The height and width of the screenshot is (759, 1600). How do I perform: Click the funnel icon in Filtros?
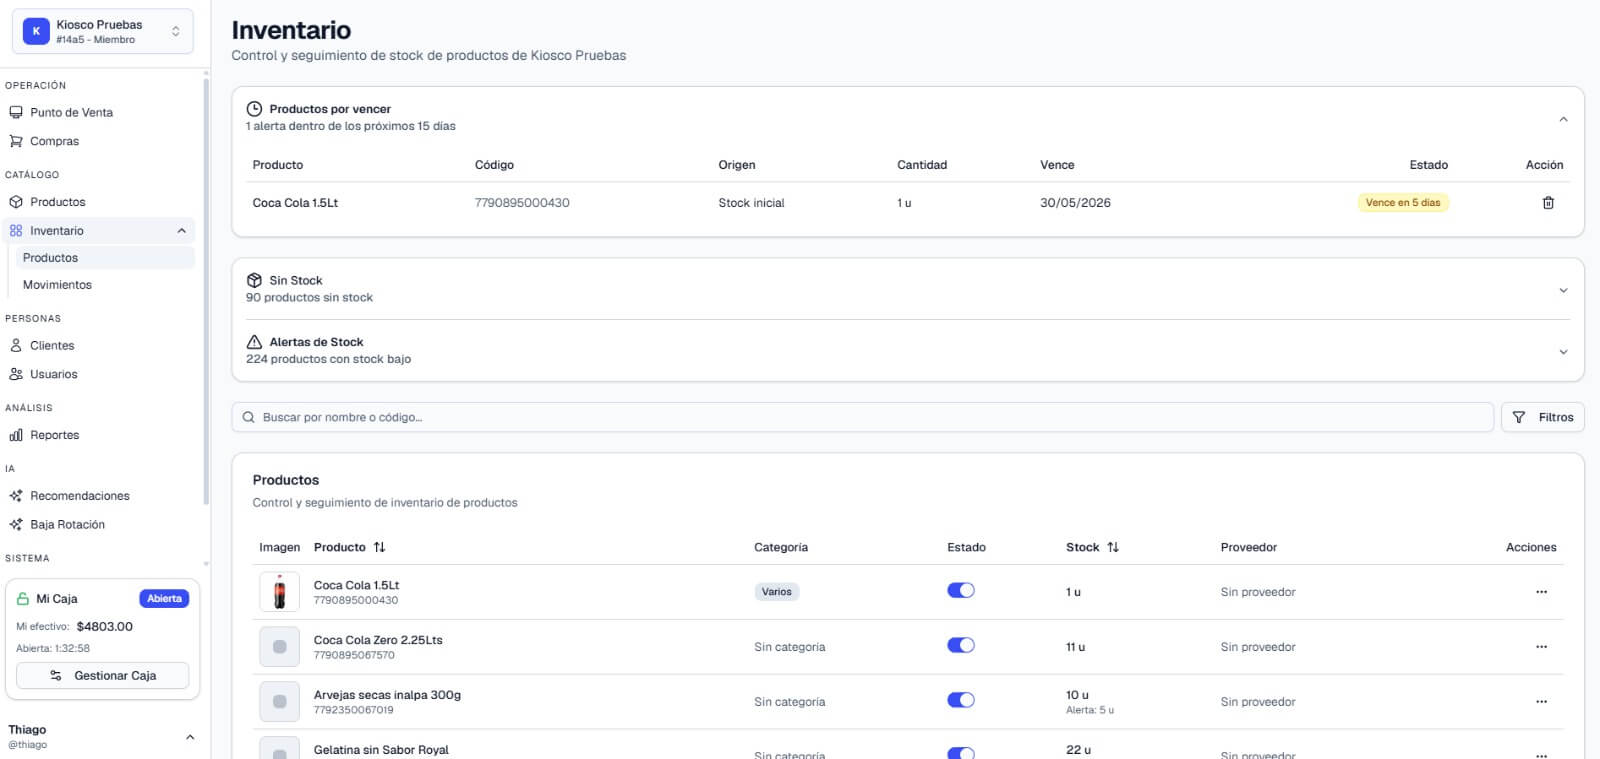(1519, 418)
